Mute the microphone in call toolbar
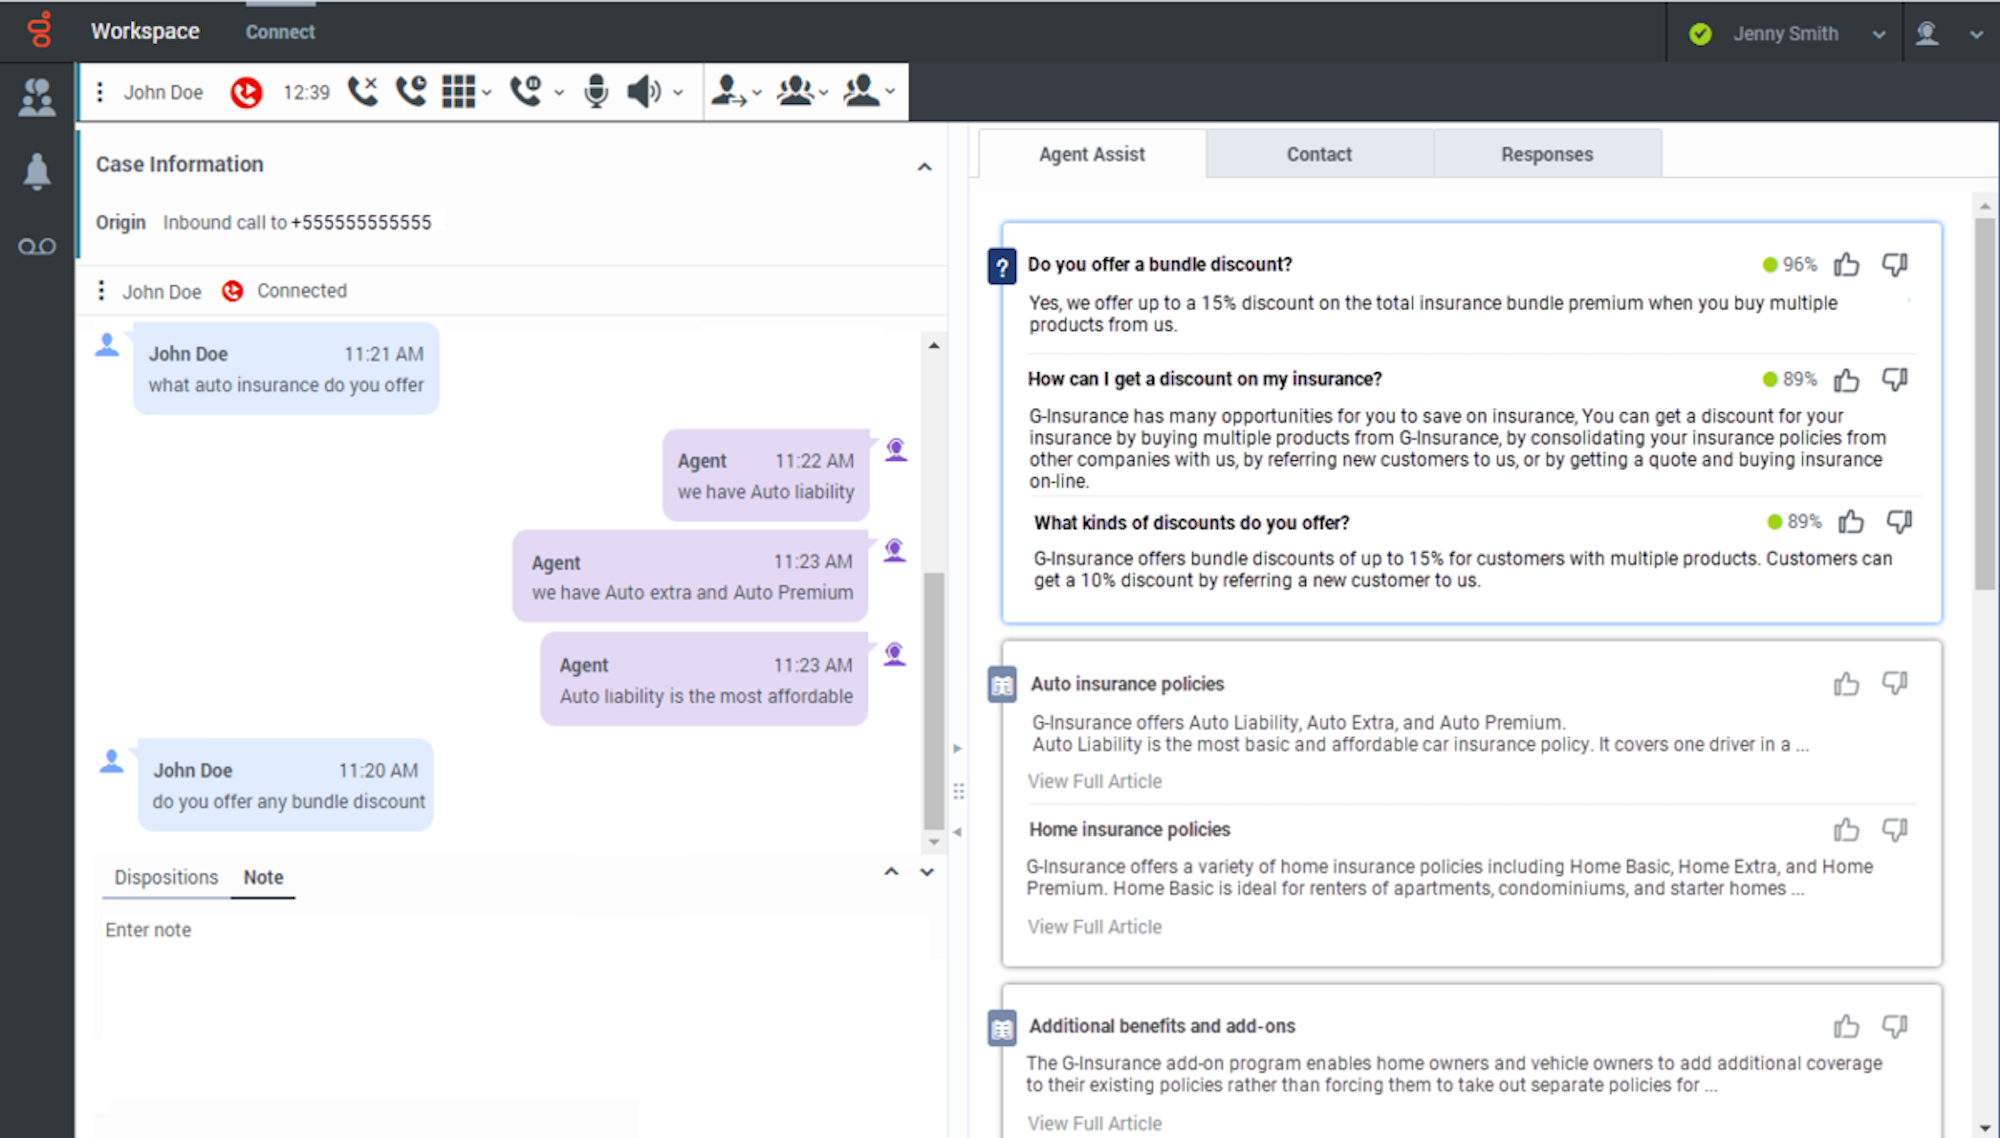The height and width of the screenshot is (1138, 2000). 596,92
